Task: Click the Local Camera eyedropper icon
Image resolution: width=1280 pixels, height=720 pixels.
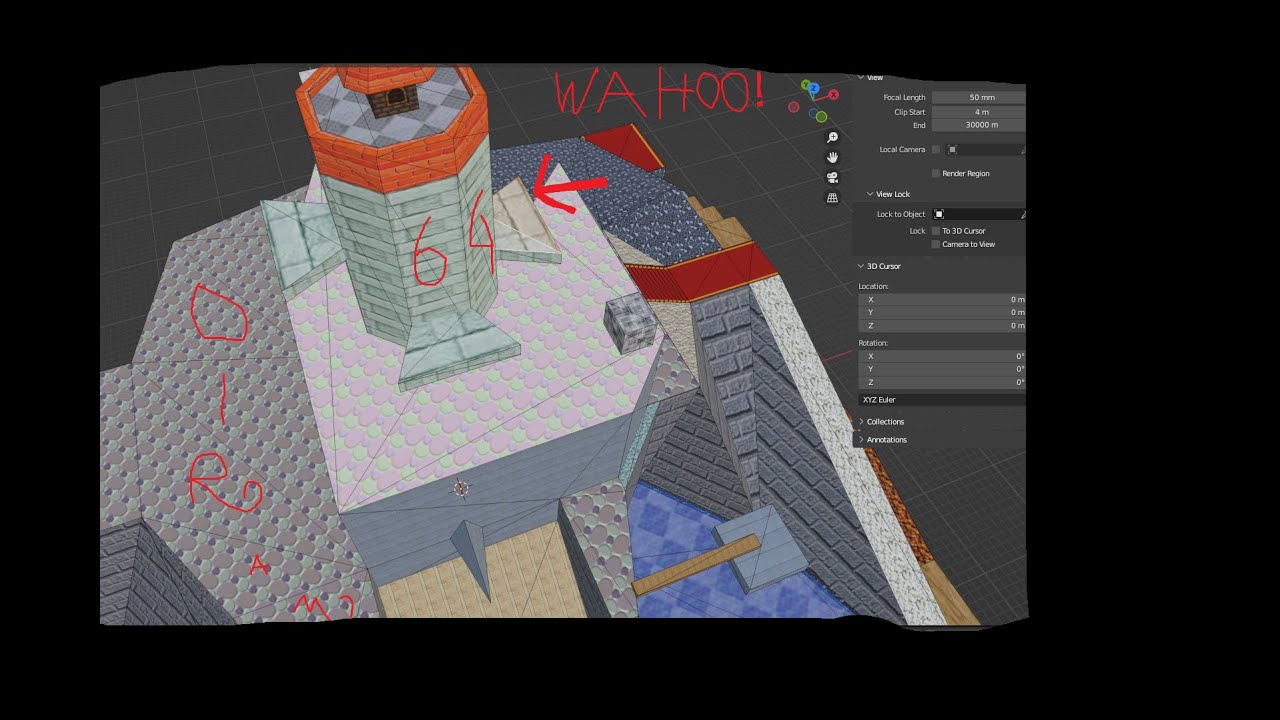Action: point(1022,150)
